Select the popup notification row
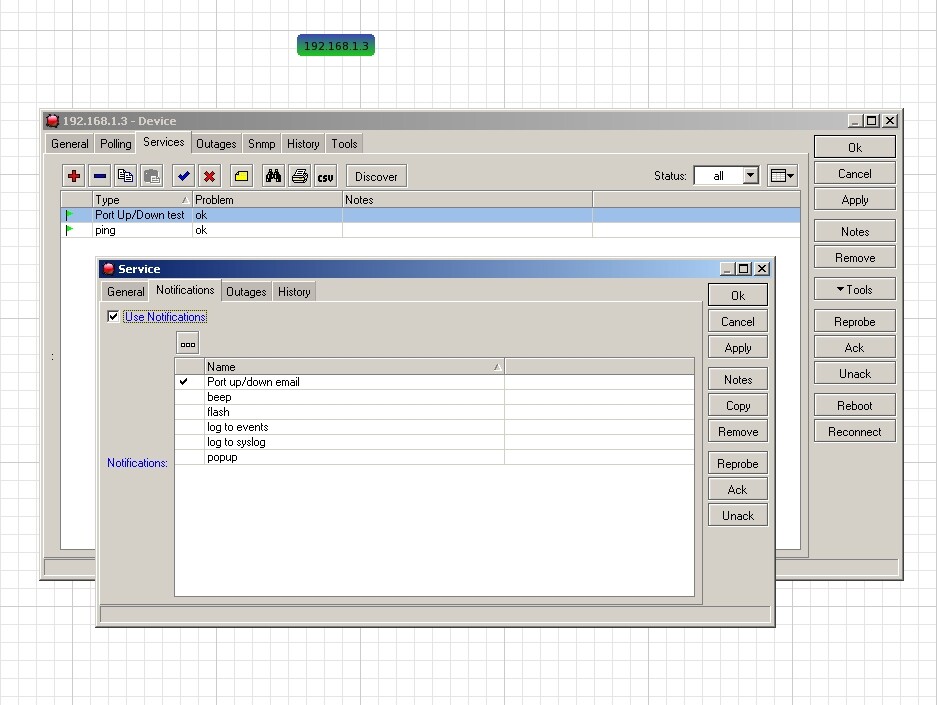 point(434,457)
